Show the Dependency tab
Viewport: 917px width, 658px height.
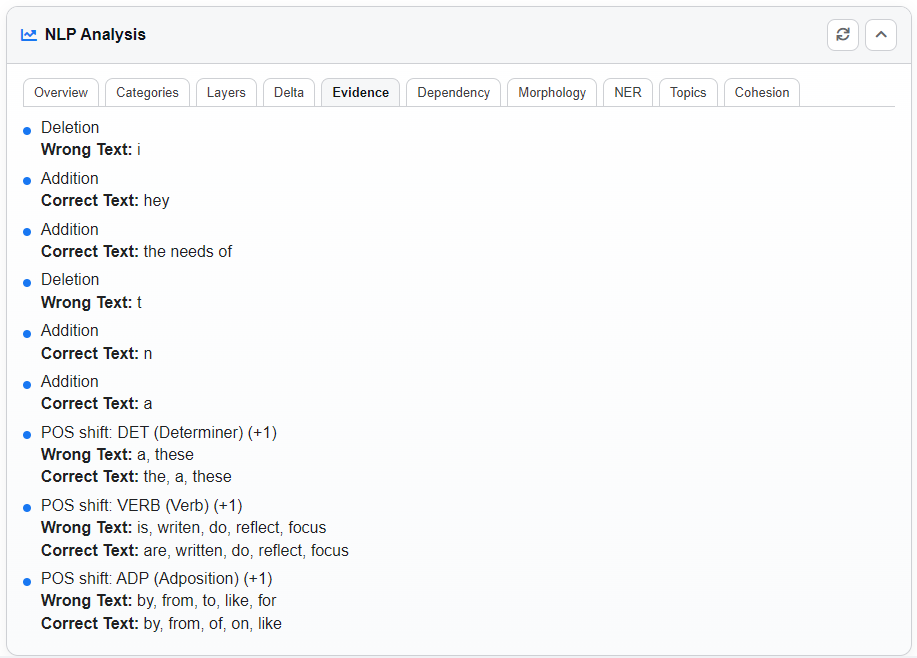453,93
